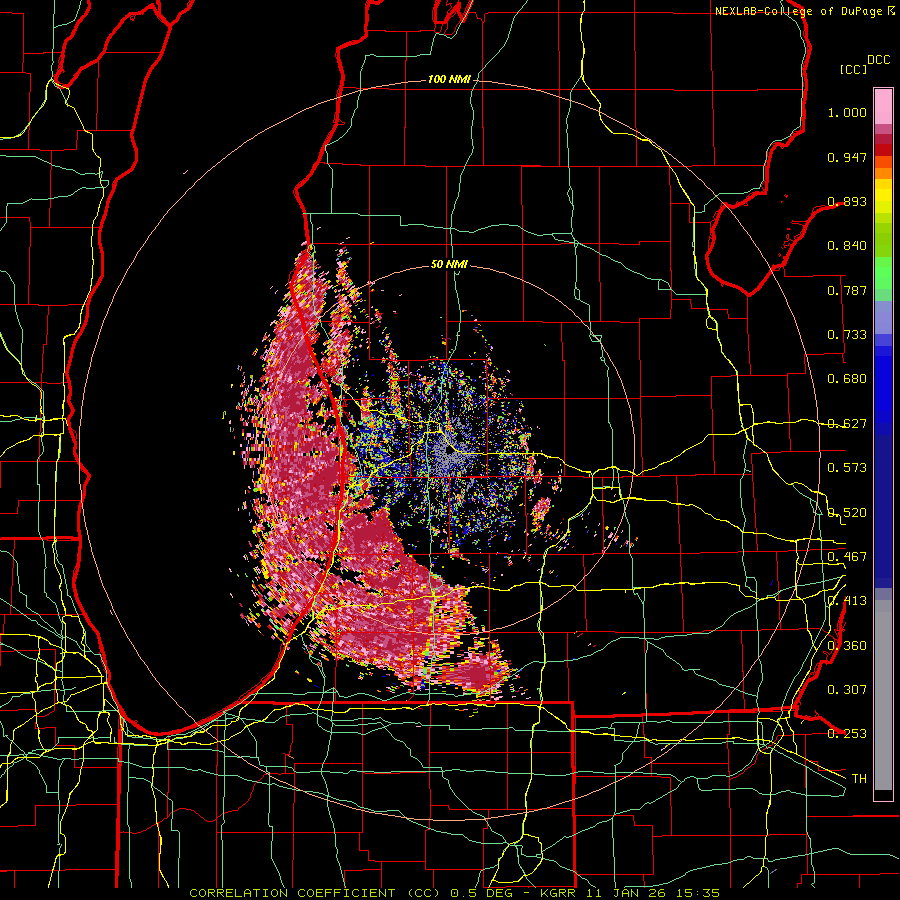Click the 0.467 legend value

[x=847, y=557]
